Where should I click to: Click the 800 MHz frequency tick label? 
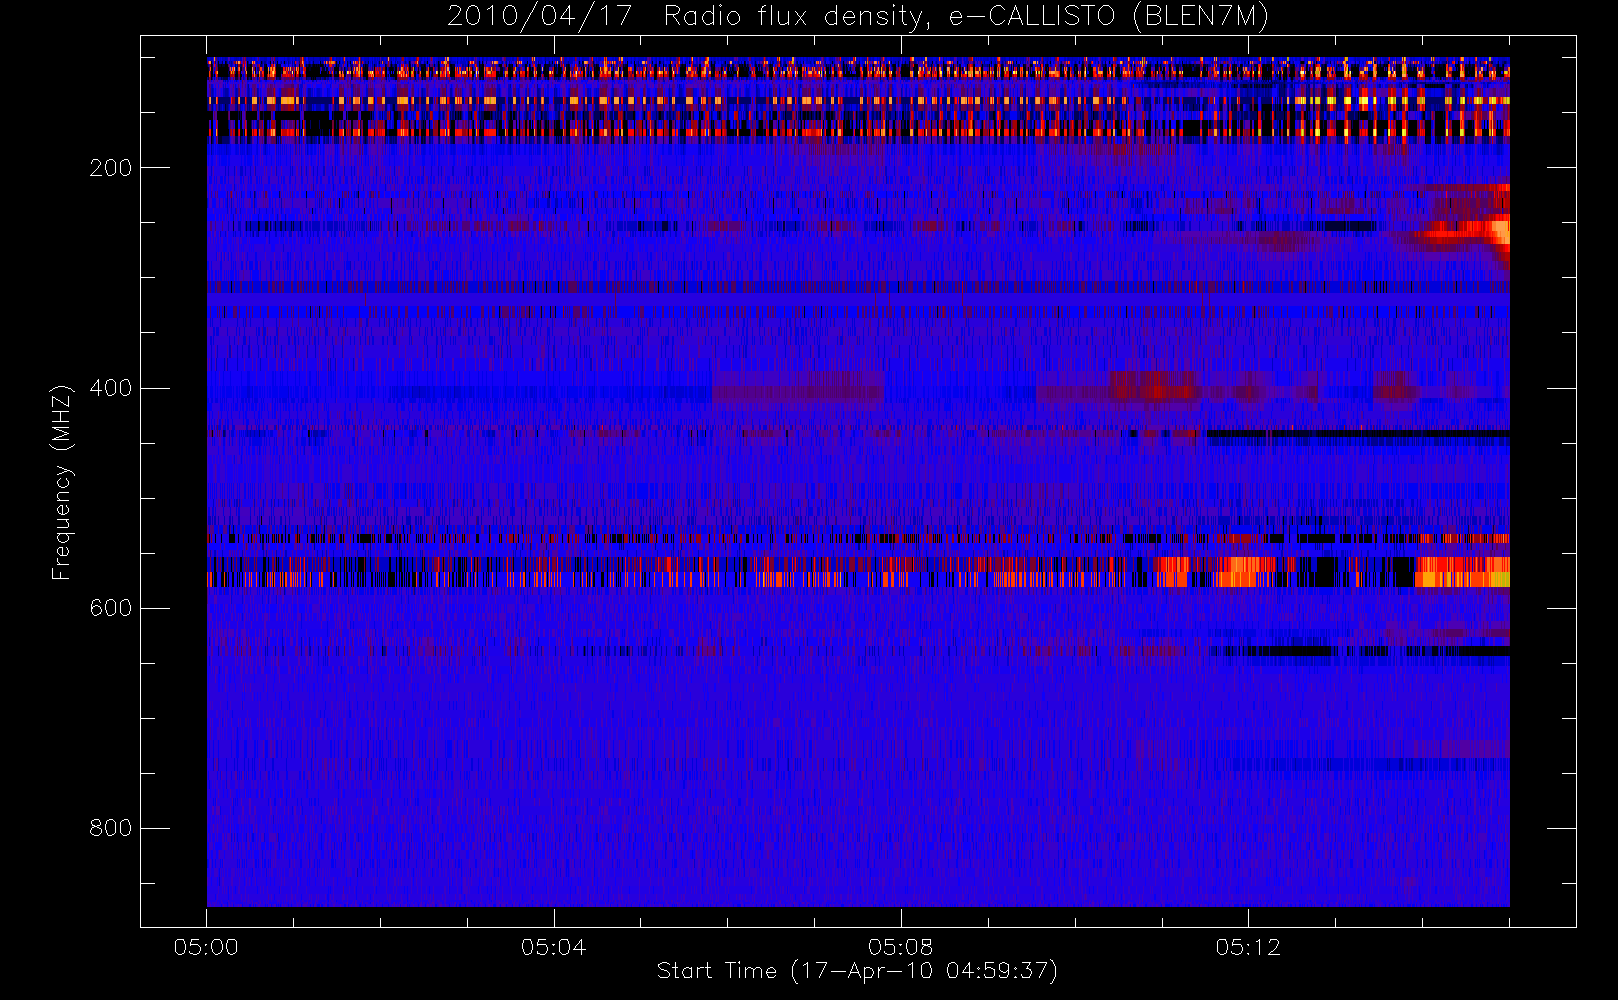(110, 828)
